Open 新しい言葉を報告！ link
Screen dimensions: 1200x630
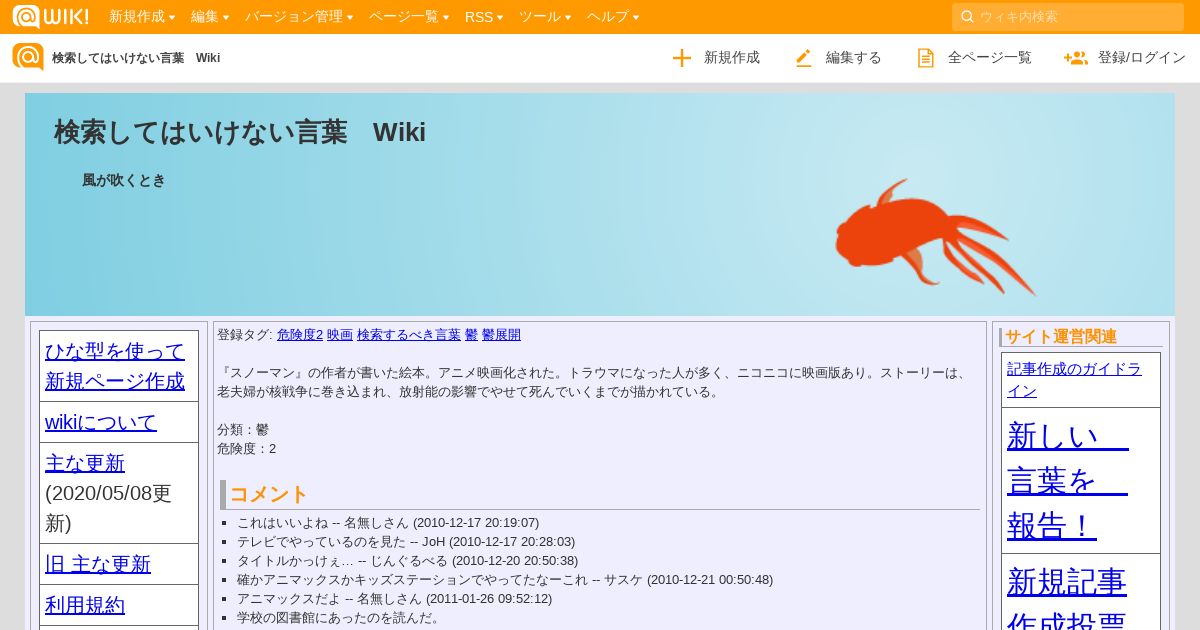click(1068, 480)
